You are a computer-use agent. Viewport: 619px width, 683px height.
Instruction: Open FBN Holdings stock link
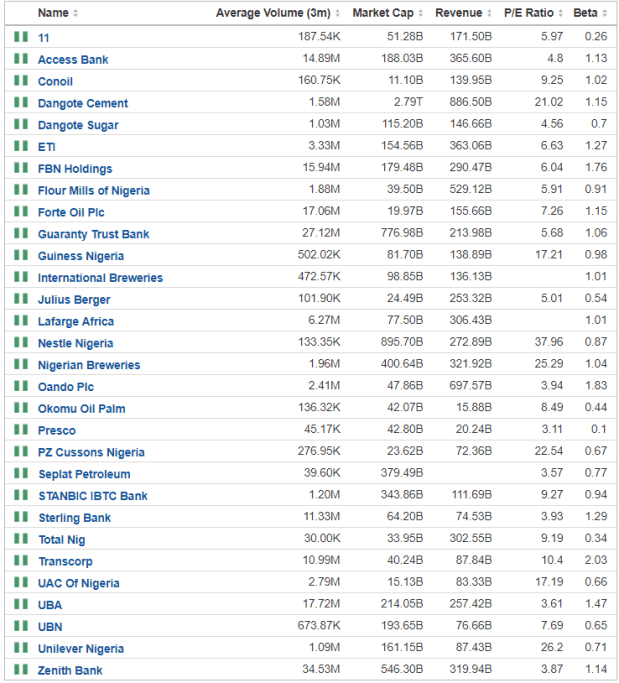[x=75, y=169]
